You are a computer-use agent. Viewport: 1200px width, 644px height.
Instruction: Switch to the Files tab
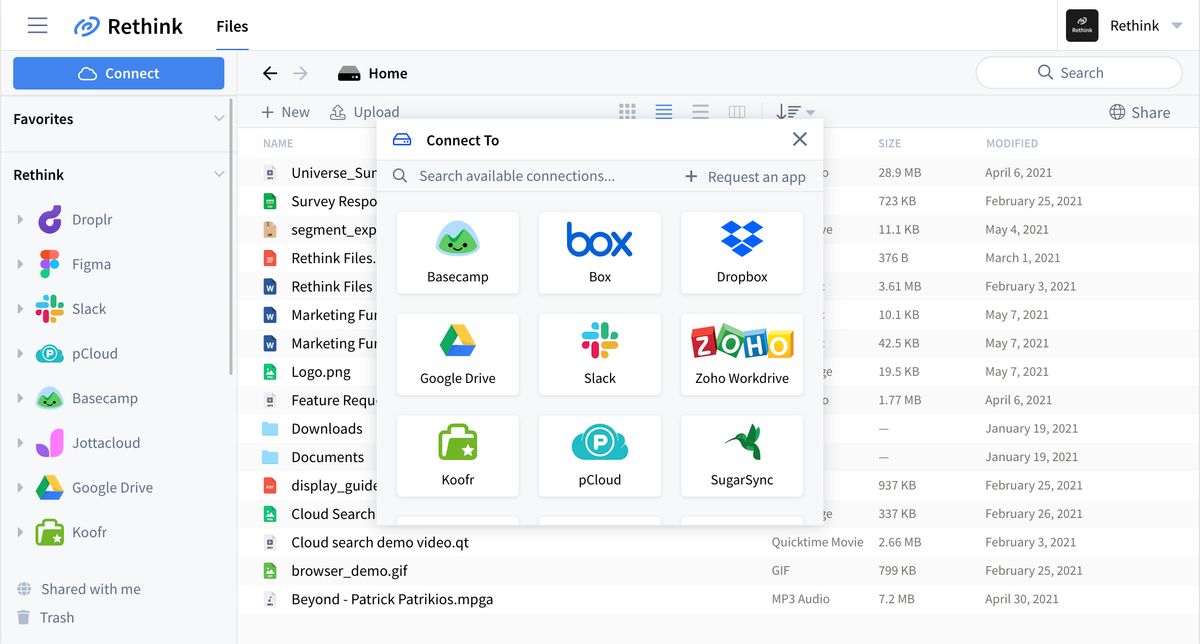231,25
